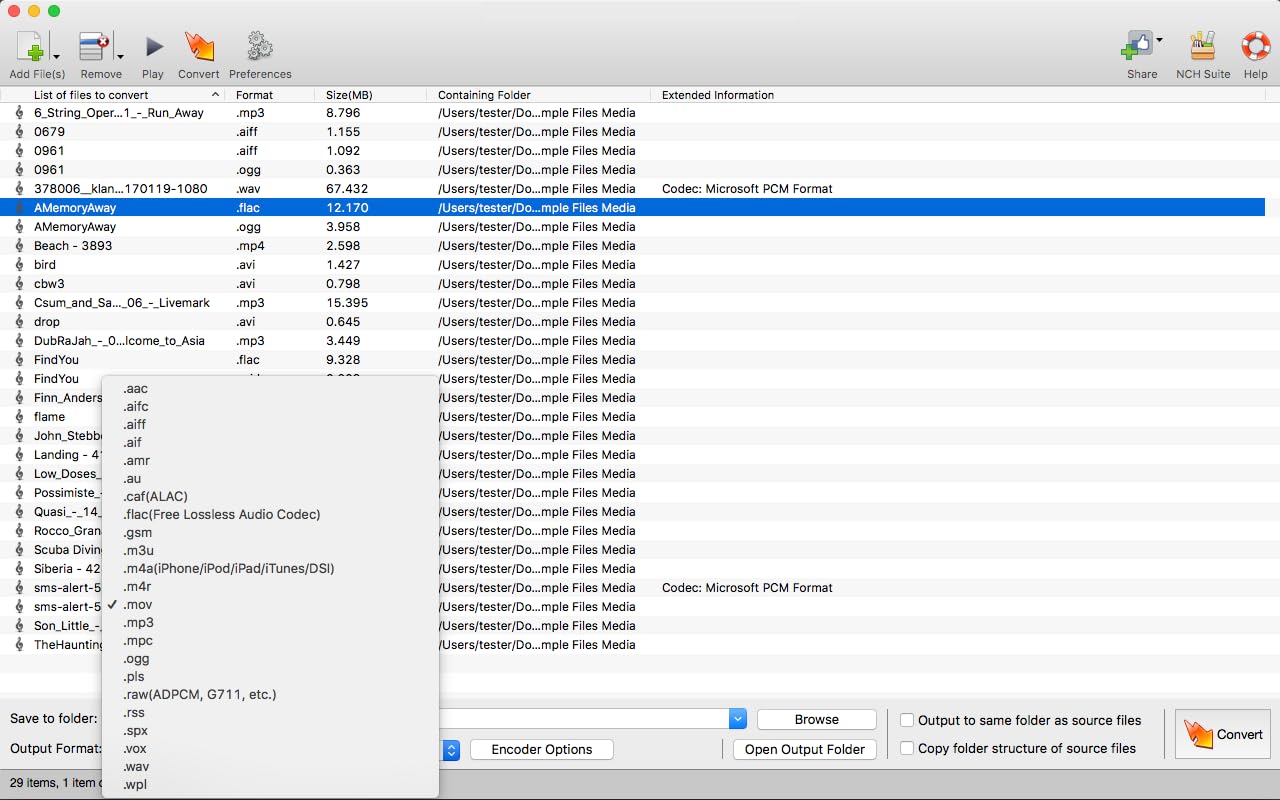Open the Save to folder dropdown arrow
Image resolution: width=1280 pixels, height=800 pixels.
[738, 719]
